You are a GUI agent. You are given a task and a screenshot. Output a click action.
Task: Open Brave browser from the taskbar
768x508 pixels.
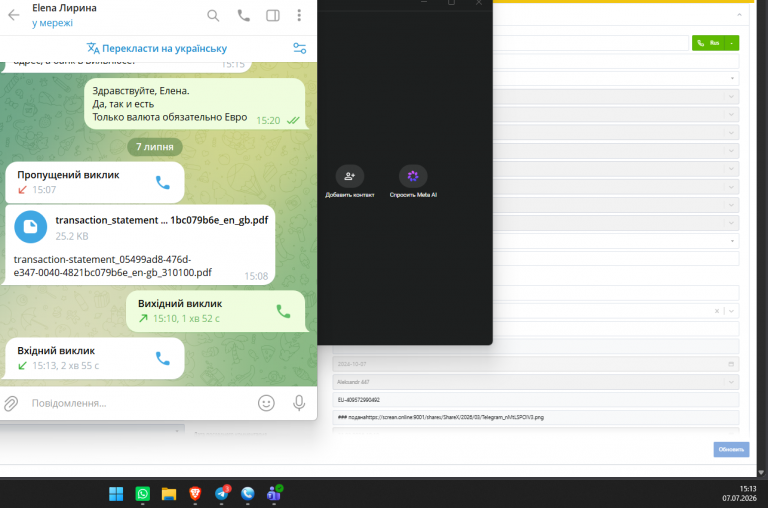pos(195,494)
